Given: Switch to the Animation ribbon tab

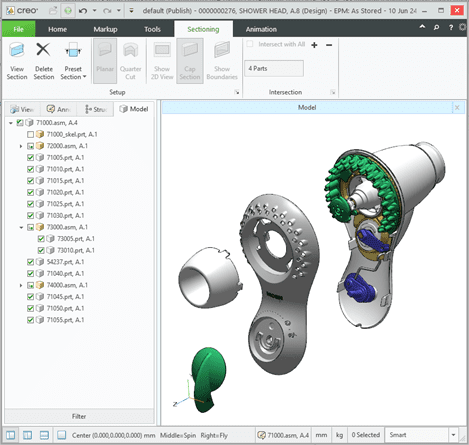Looking at the screenshot, I should click(261, 29).
